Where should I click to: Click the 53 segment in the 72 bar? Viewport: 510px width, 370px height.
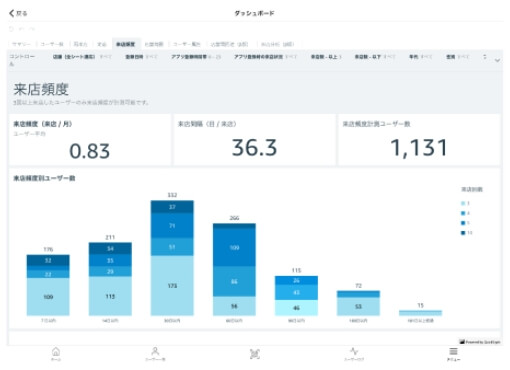point(358,306)
